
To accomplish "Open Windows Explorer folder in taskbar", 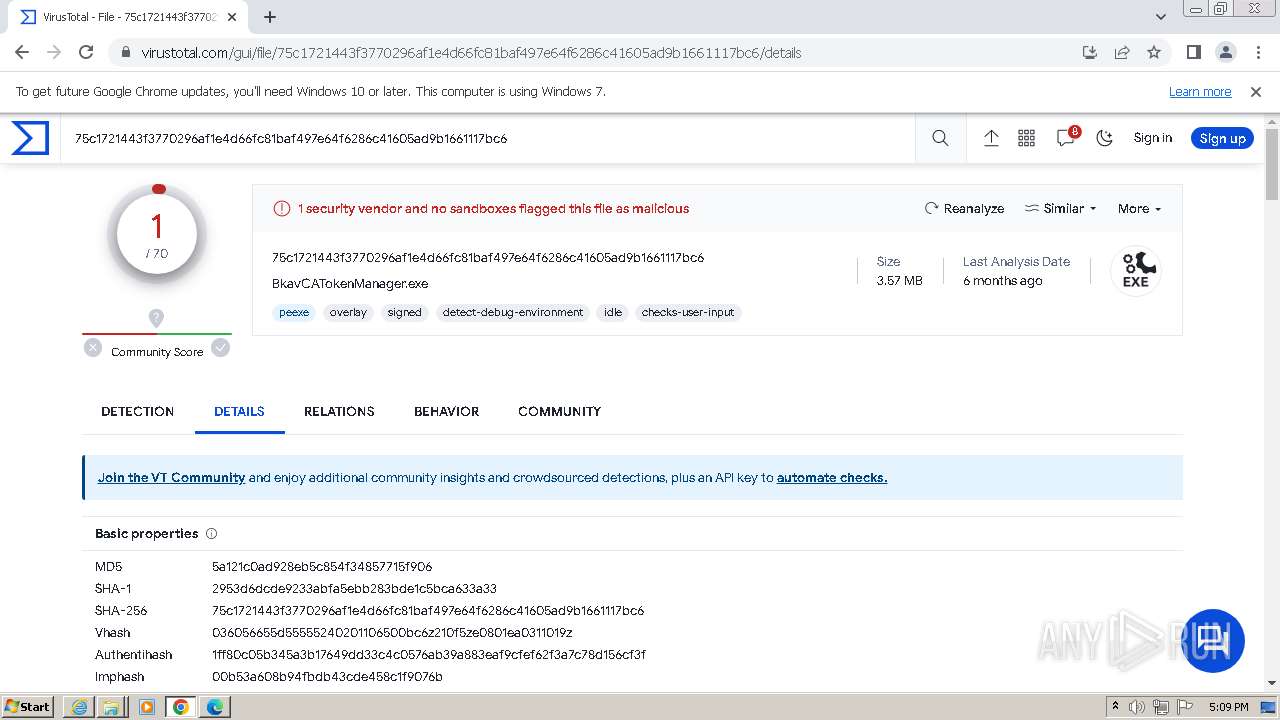I will pos(111,707).
